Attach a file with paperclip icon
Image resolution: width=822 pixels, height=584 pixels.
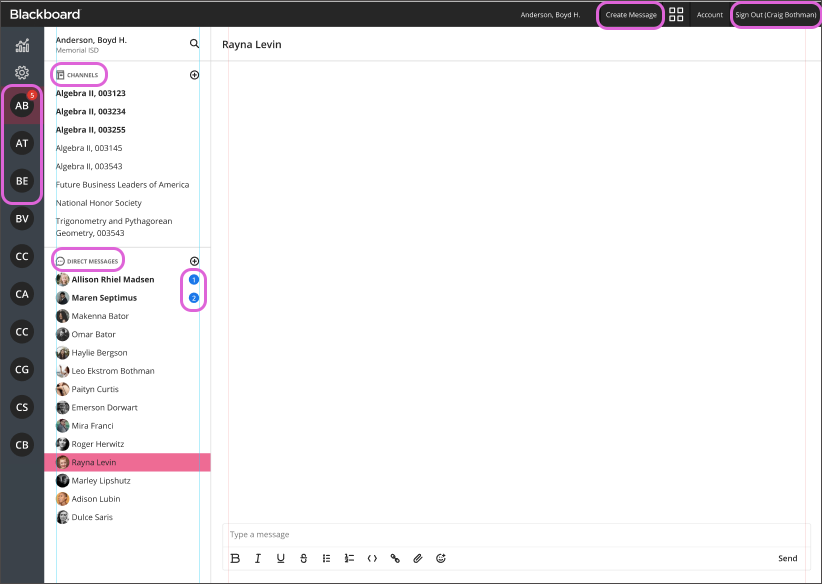[x=418, y=558]
